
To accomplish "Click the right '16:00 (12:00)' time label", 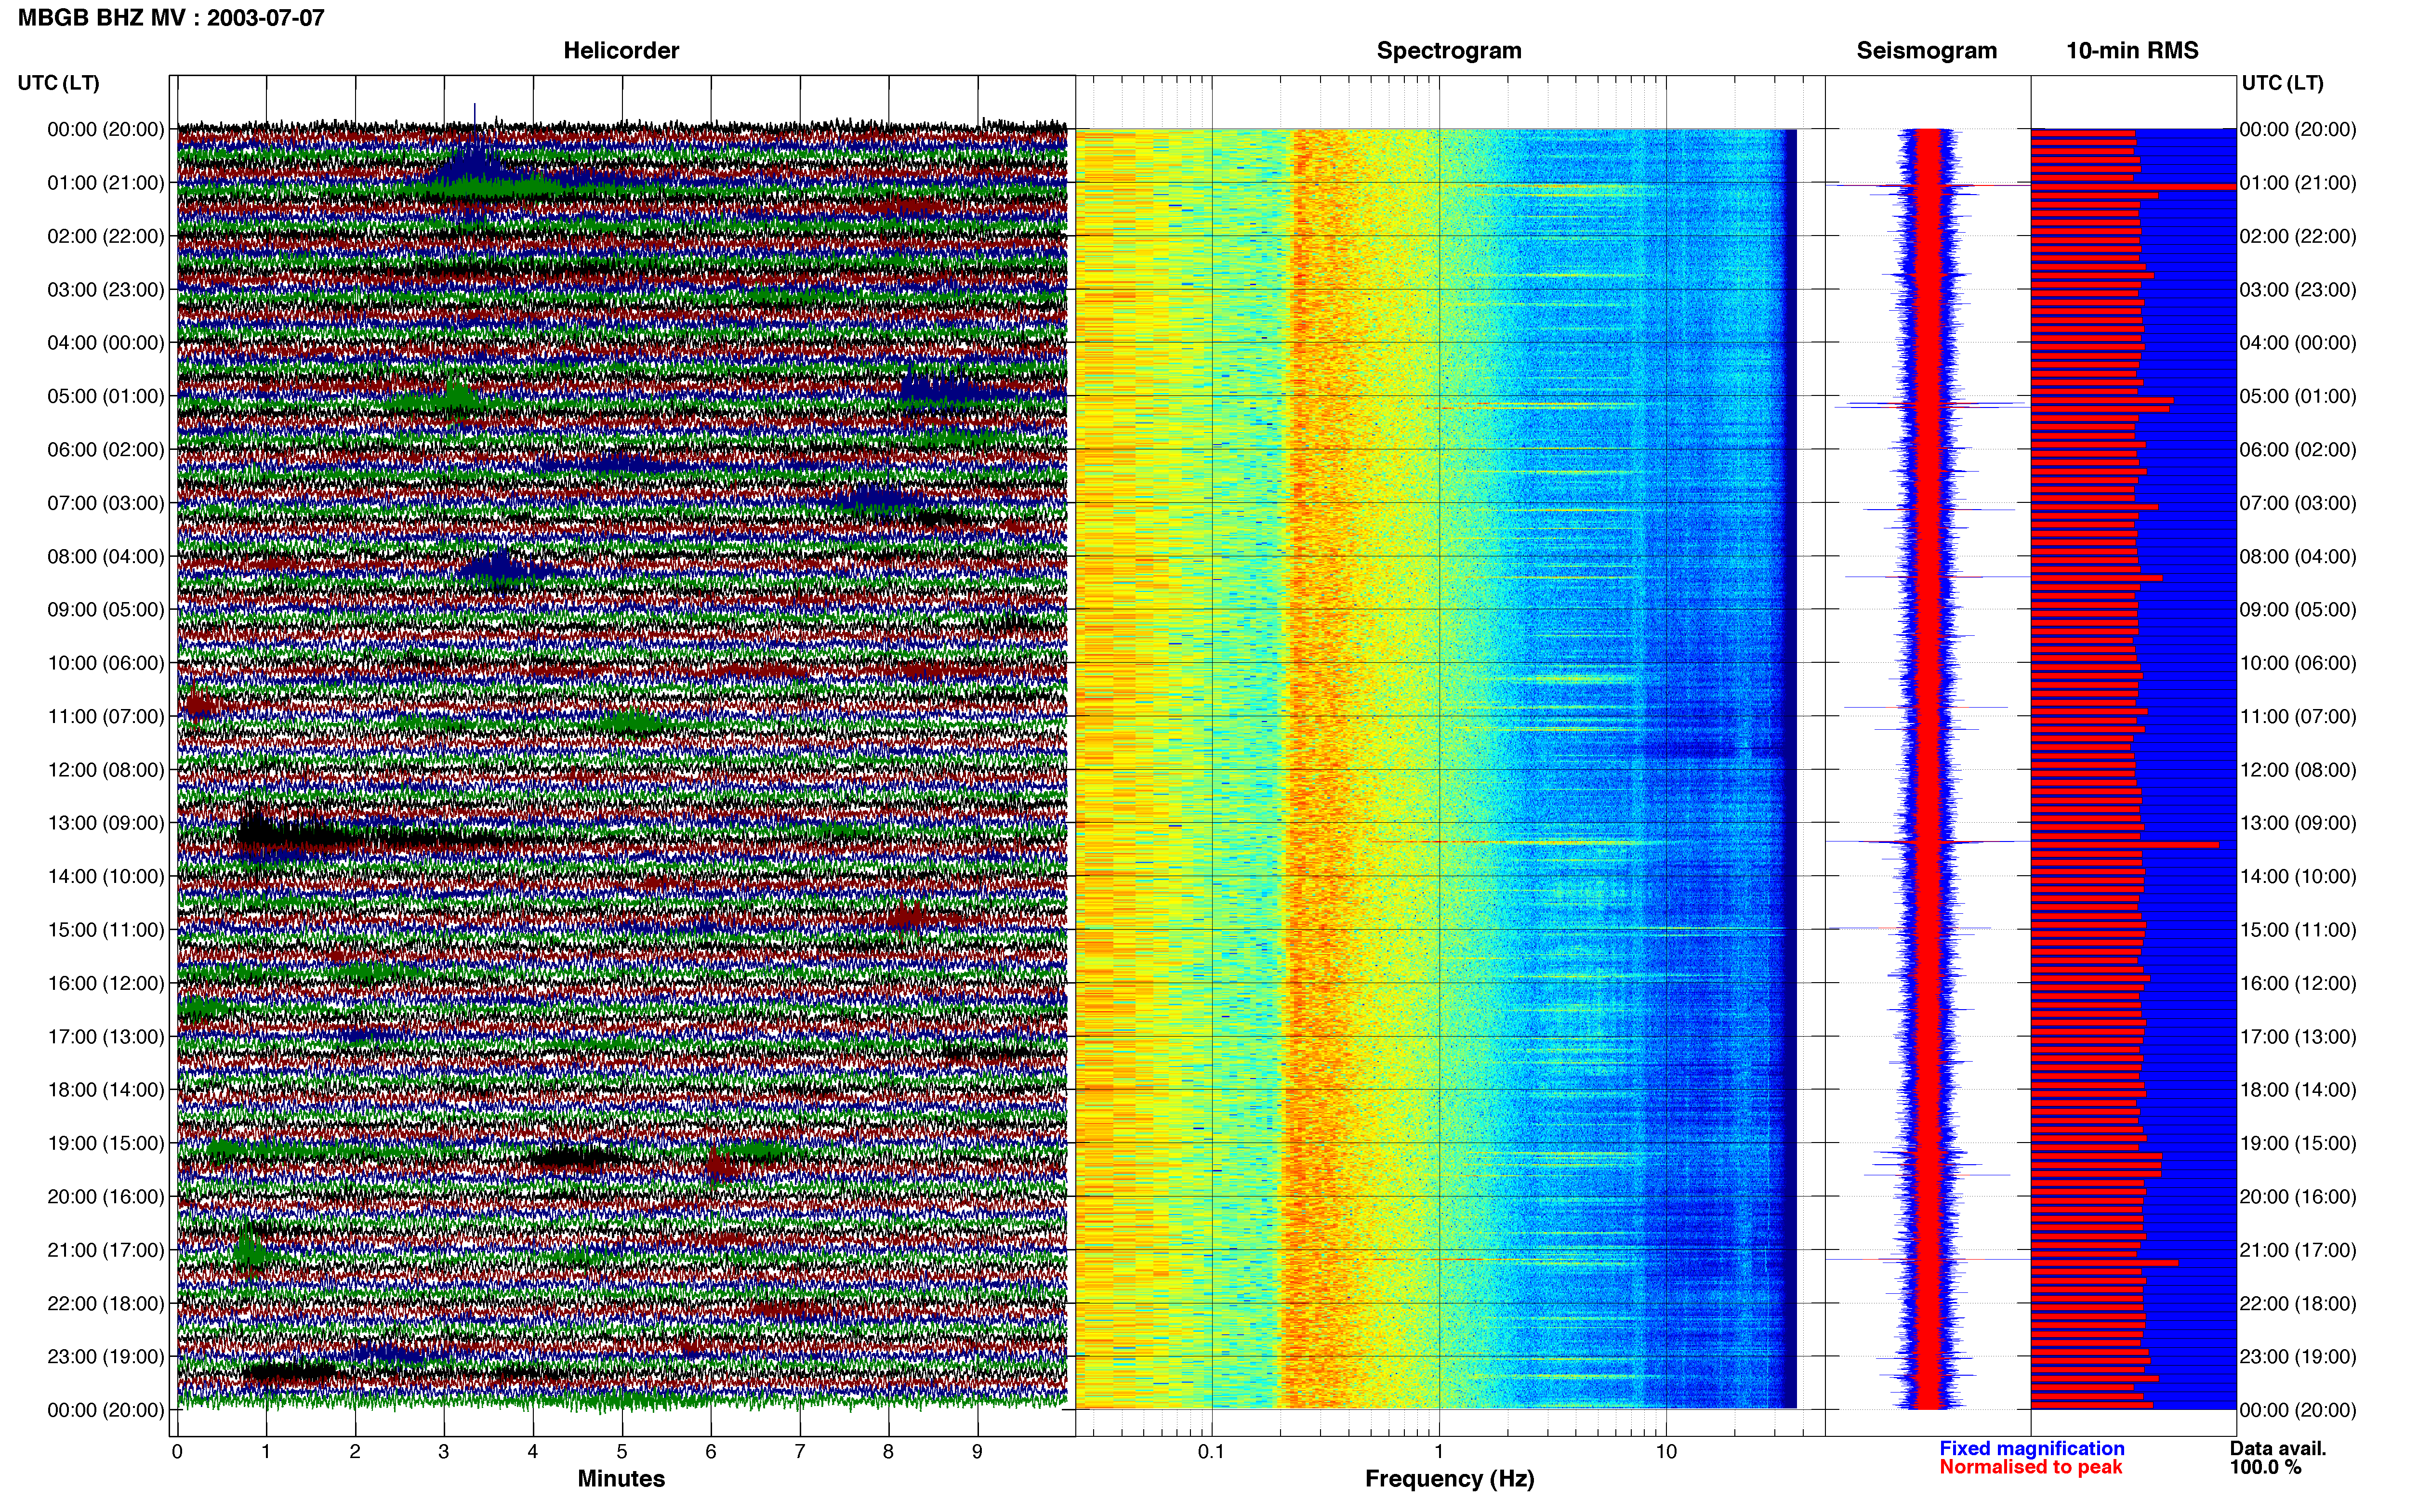I will (2298, 983).
